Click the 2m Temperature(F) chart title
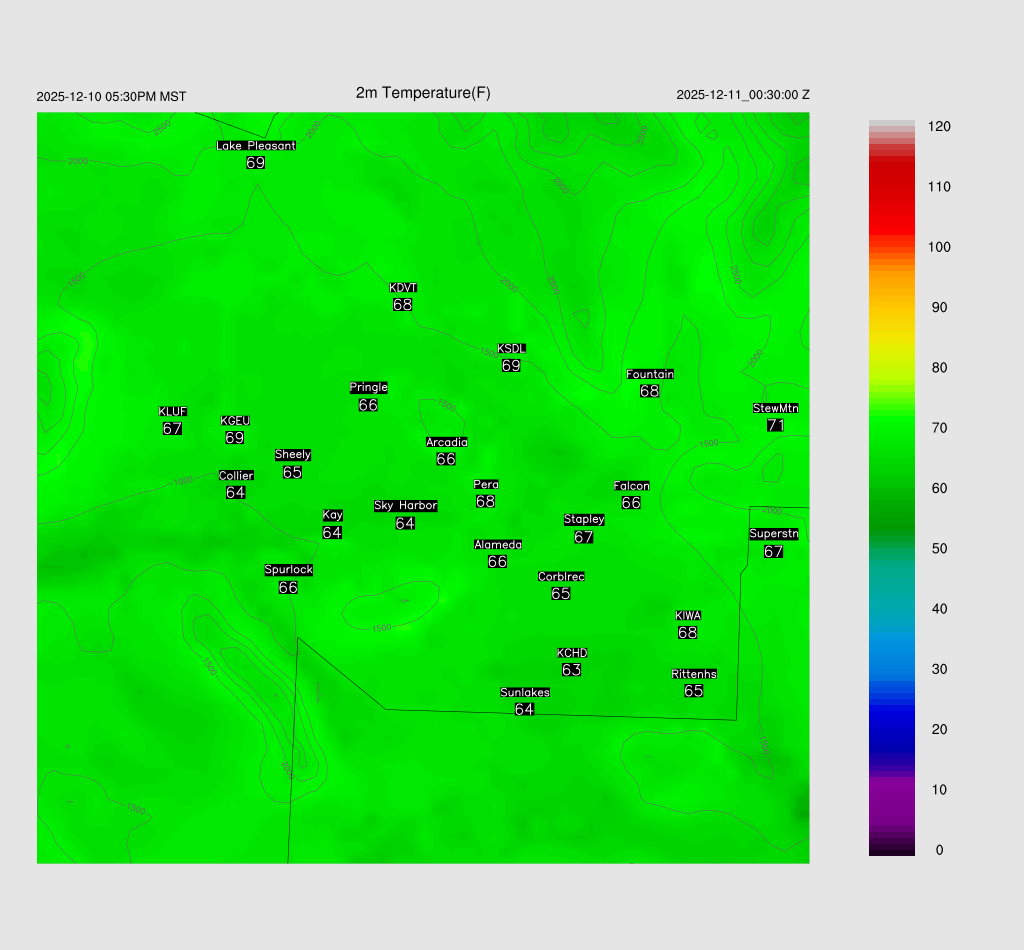 pos(423,93)
